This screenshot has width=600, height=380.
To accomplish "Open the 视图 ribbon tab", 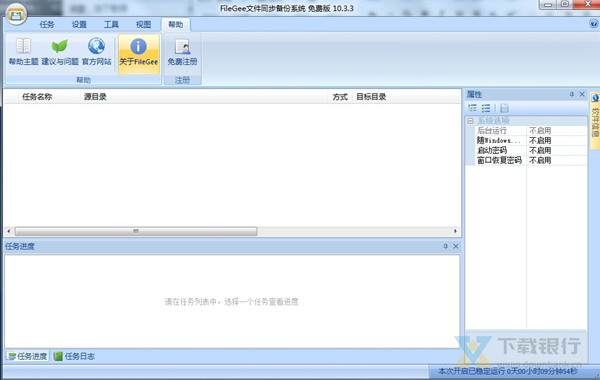I will coord(143,24).
